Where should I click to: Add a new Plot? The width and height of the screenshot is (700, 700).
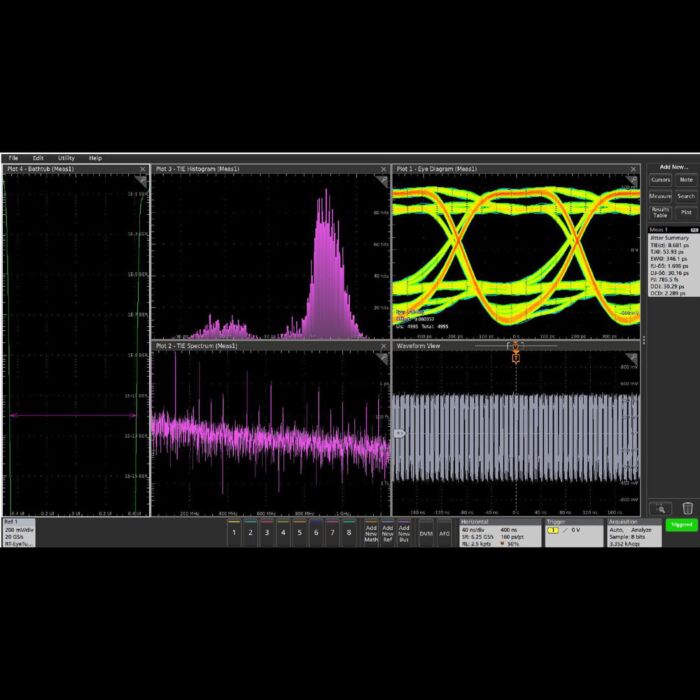click(x=686, y=212)
